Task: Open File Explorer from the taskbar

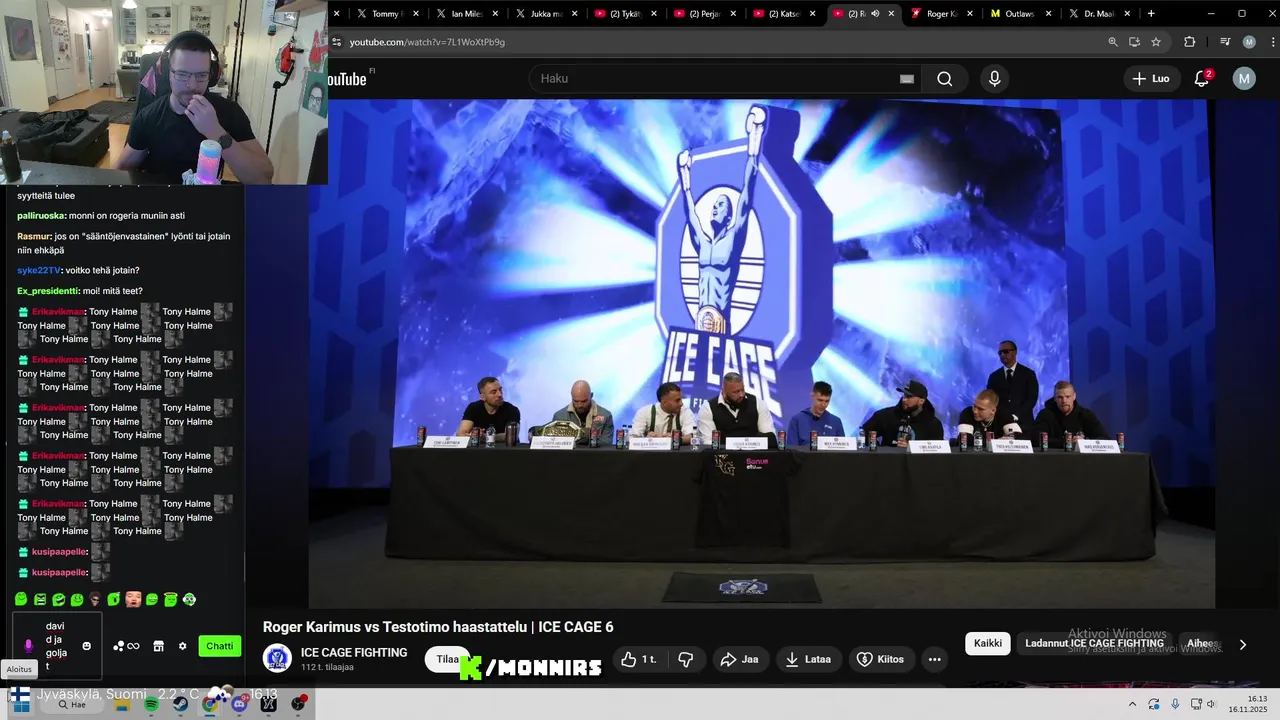Action: tap(122, 704)
